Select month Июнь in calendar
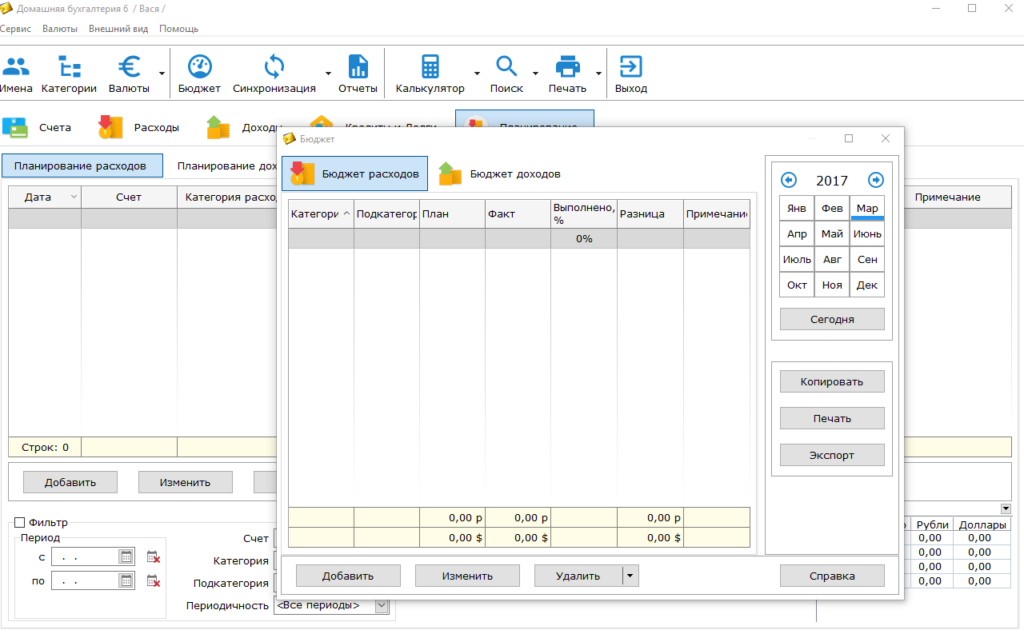 coord(867,234)
